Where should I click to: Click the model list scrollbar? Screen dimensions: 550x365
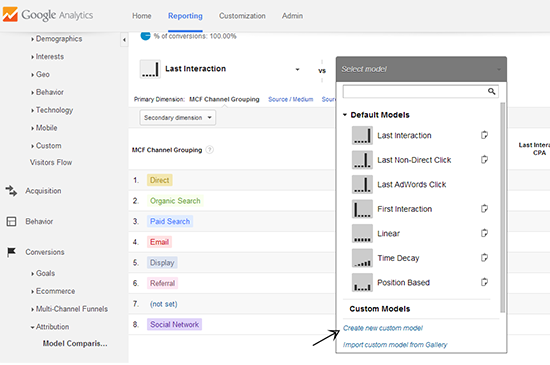point(502,207)
